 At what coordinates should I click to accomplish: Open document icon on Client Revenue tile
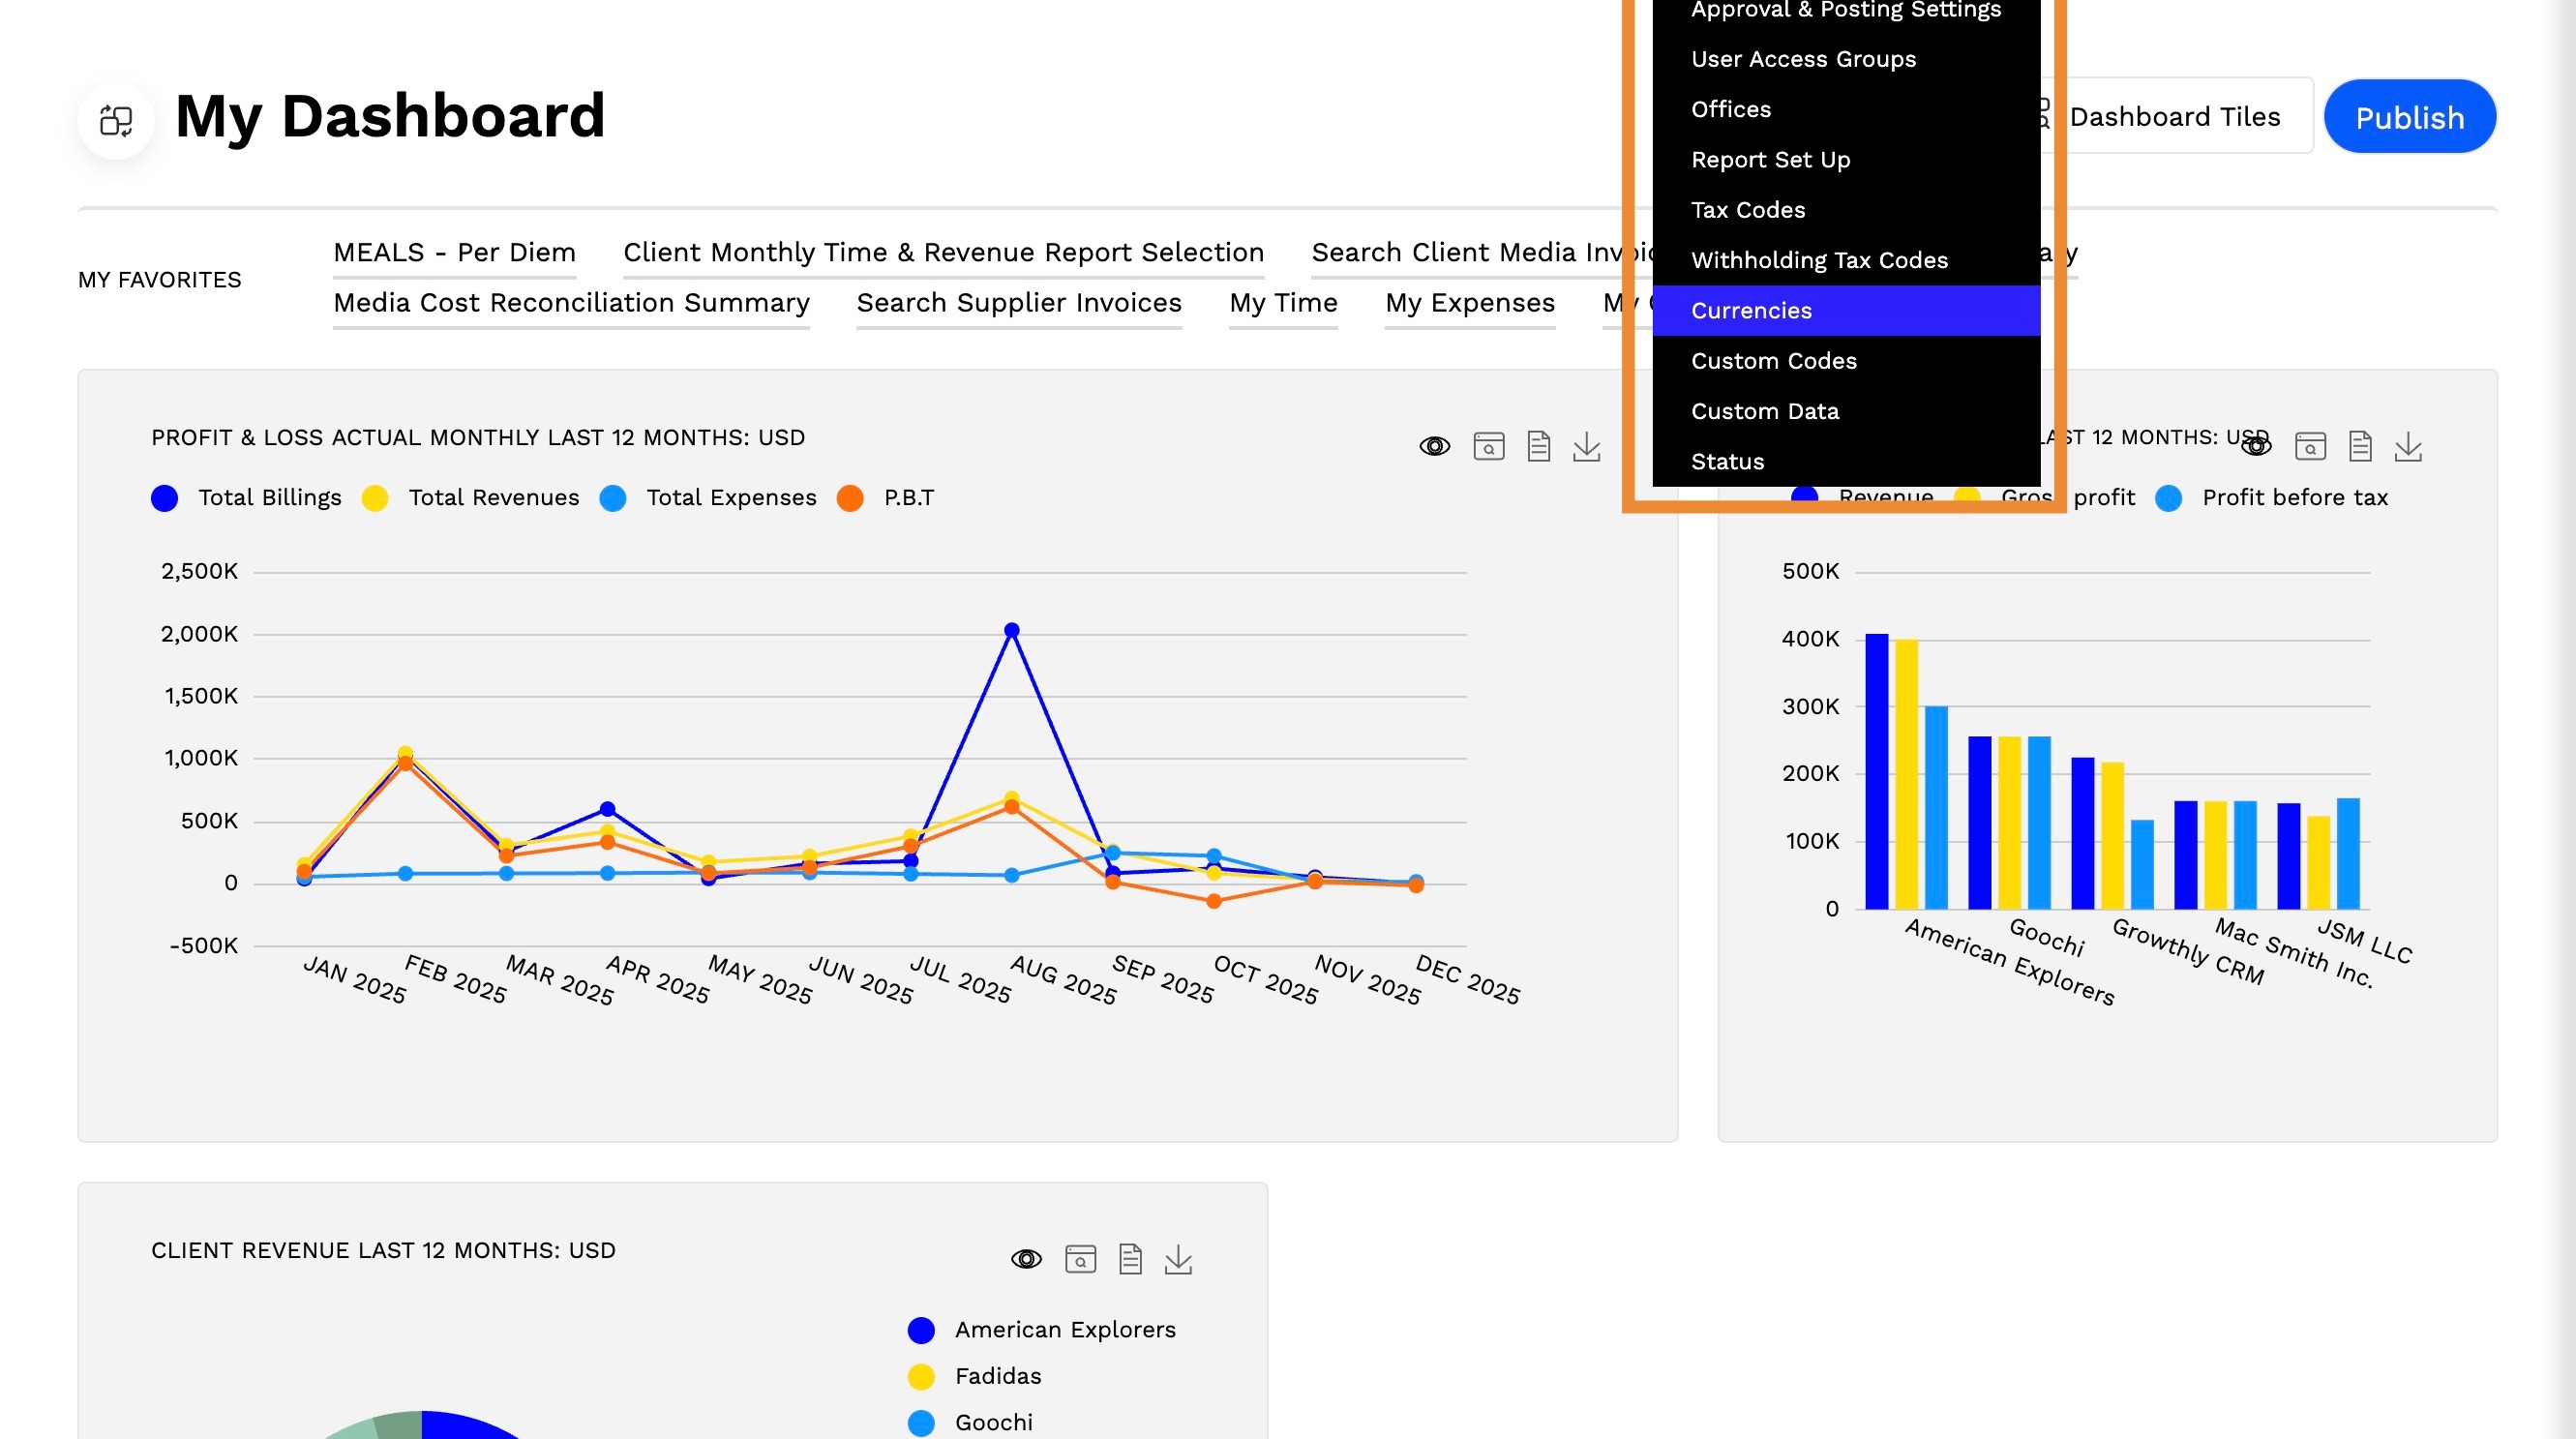coord(1130,1260)
